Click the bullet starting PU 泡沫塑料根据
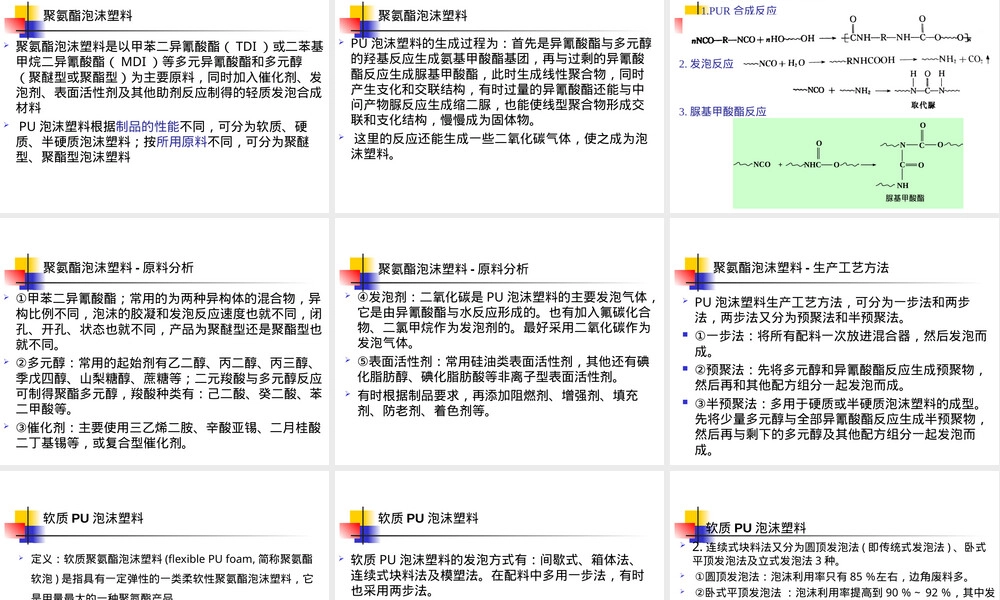 click(163, 142)
